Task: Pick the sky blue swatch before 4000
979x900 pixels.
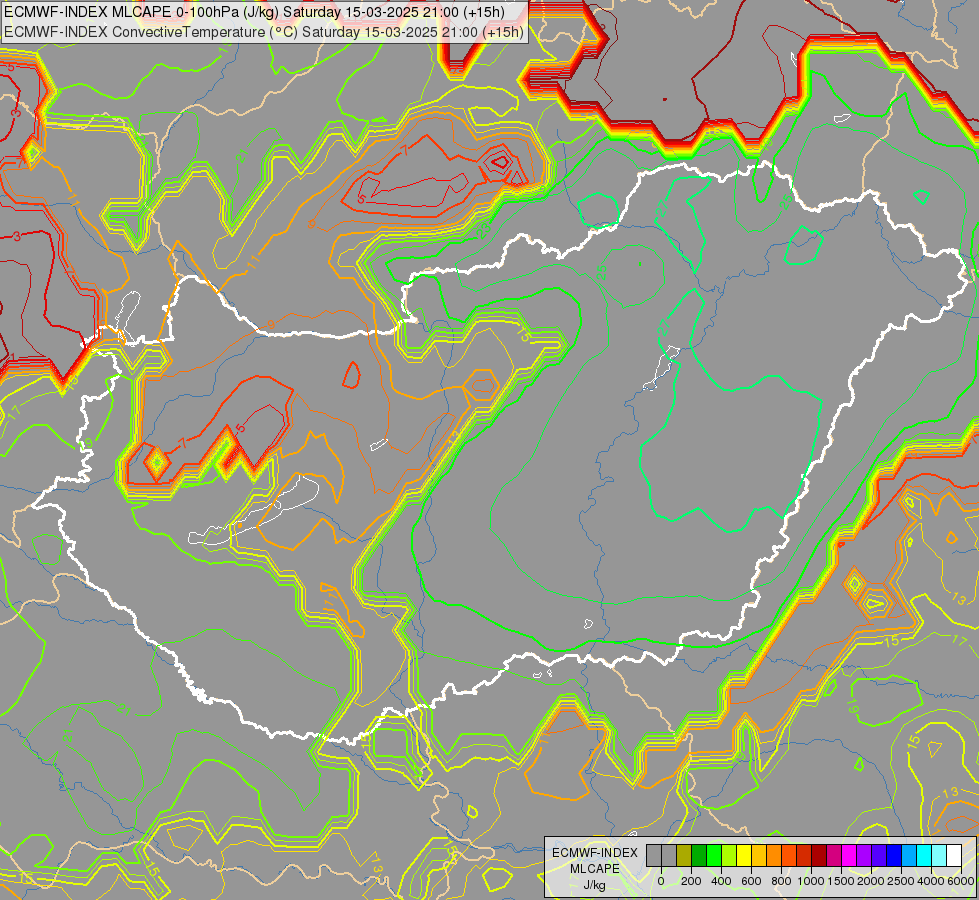Action: (x=909, y=856)
